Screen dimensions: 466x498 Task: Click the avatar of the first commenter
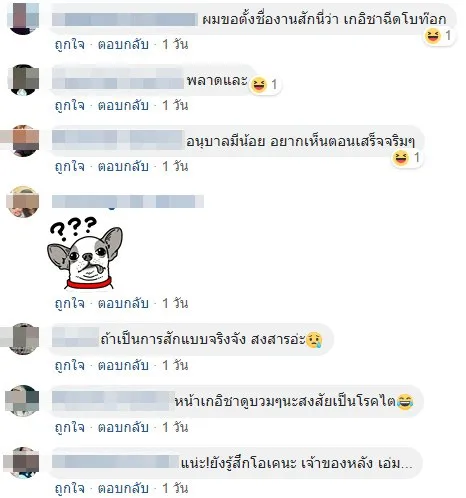[23, 18]
